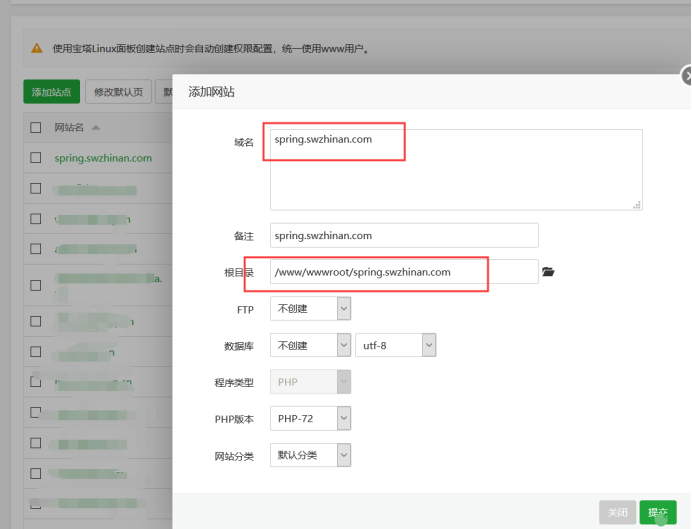
Task: Open 网站分类 默认分类 dropdown
Action: pyautogui.click(x=311, y=456)
